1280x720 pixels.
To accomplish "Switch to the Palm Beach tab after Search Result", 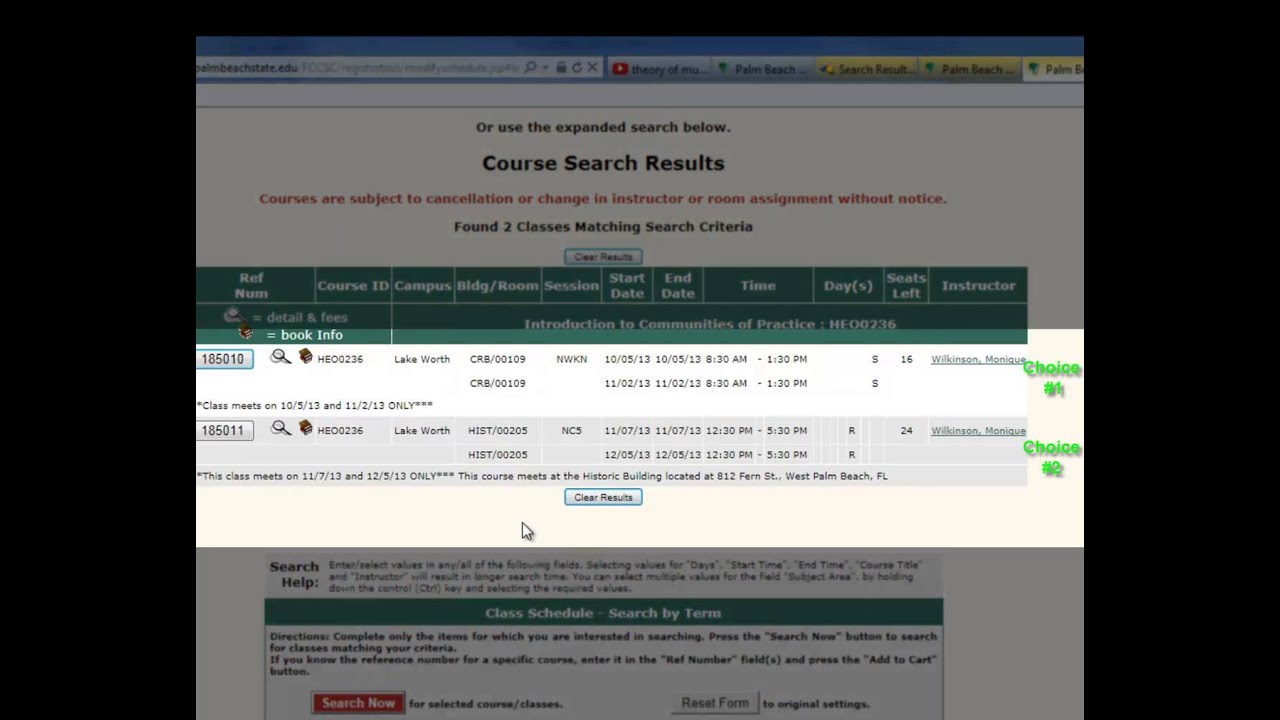I will tap(969, 69).
